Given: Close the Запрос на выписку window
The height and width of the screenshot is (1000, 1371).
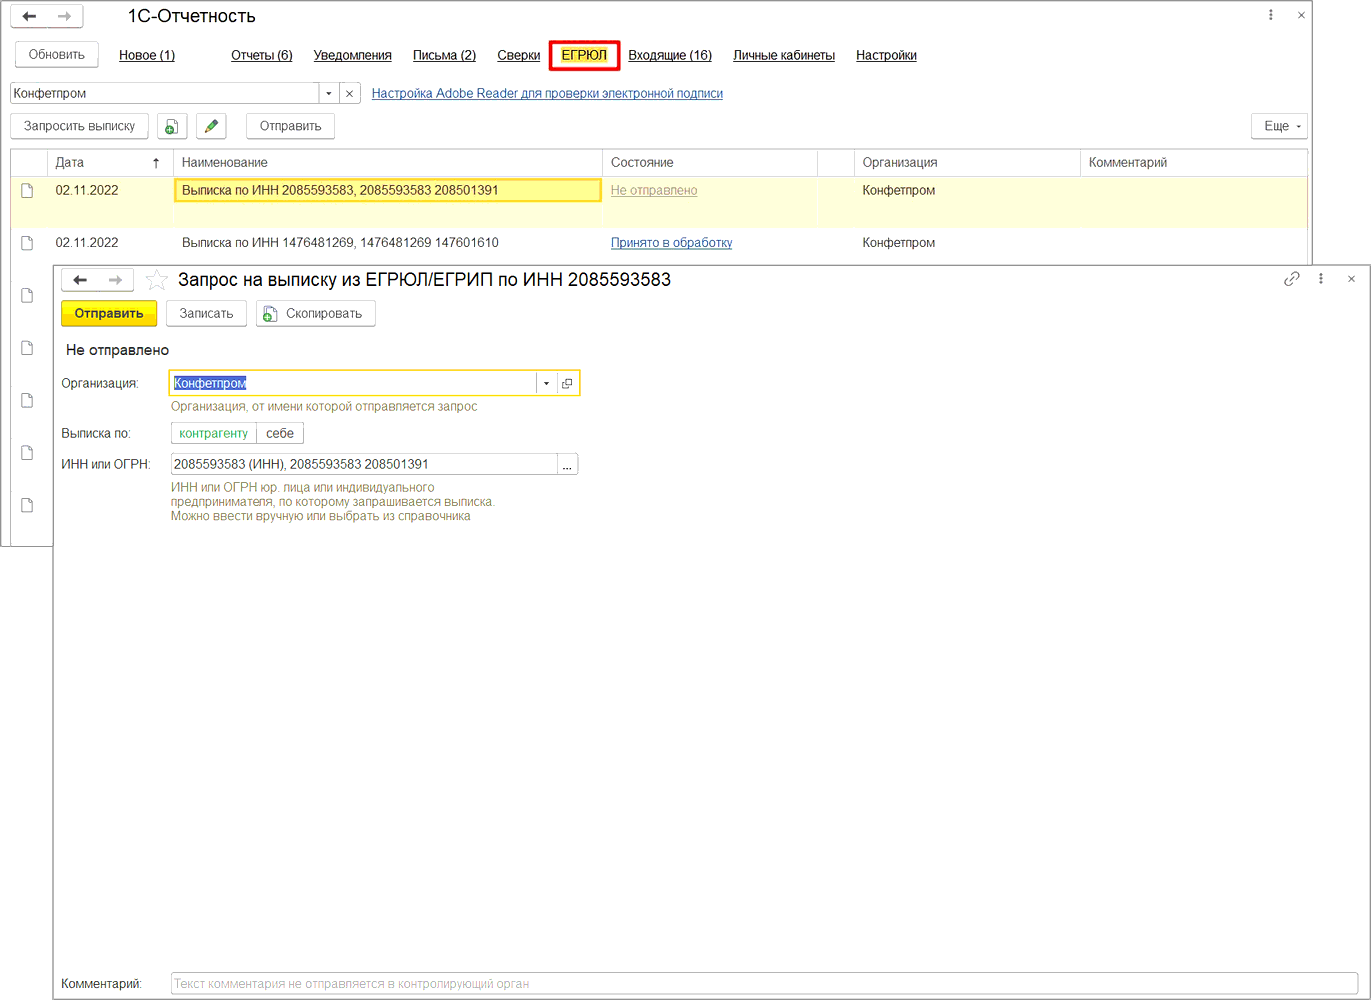Looking at the screenshot, I should 1351,279.
